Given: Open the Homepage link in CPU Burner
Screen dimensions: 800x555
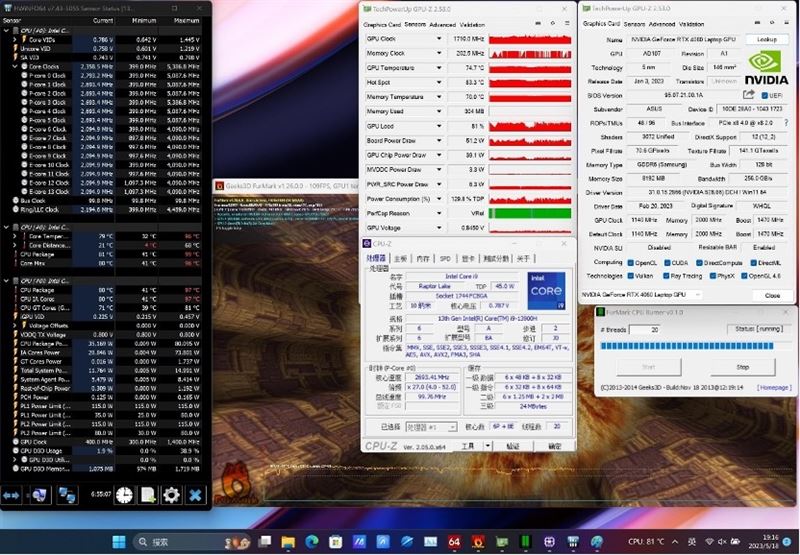Looking at the screenshot, I should [774, 388].
